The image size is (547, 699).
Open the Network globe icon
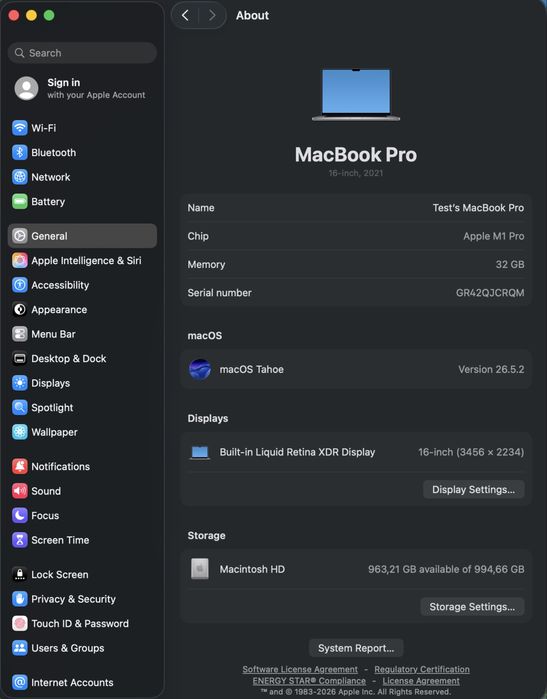pyautogui.click(x=20, y=177)
